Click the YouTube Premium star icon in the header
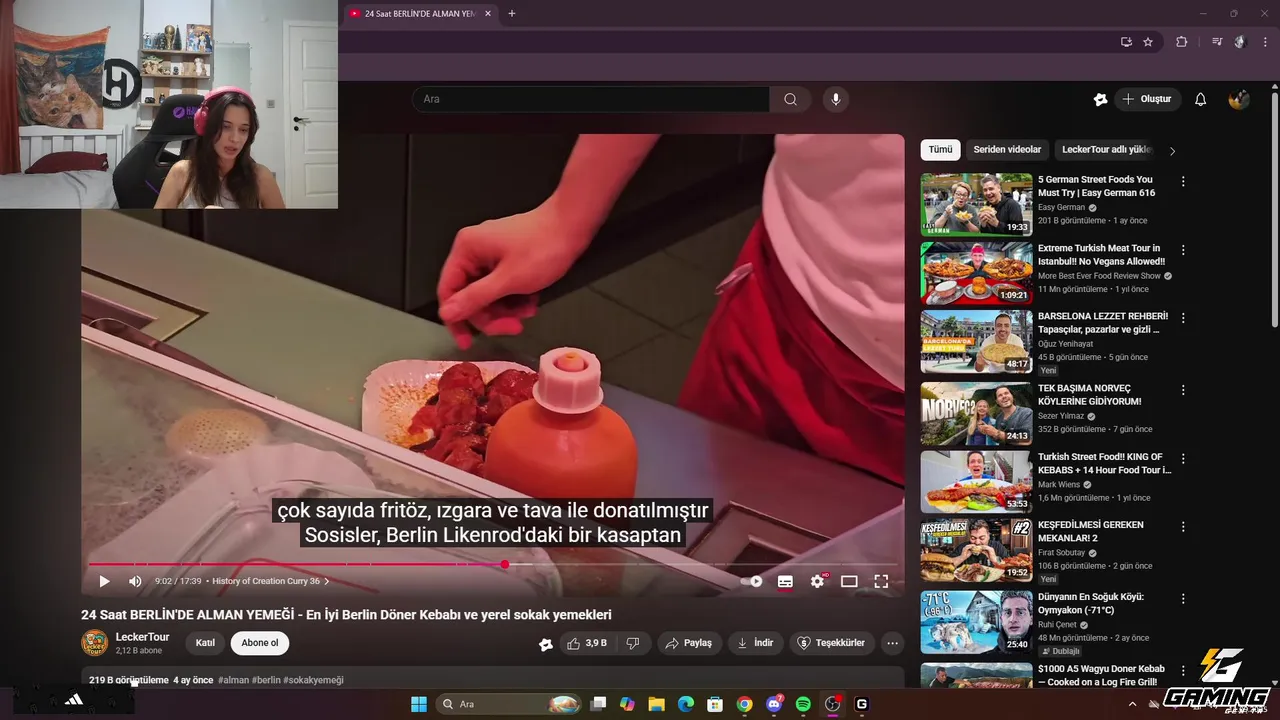The height and width of the screenshot is (720, 1280). [x=1100, y=99]
